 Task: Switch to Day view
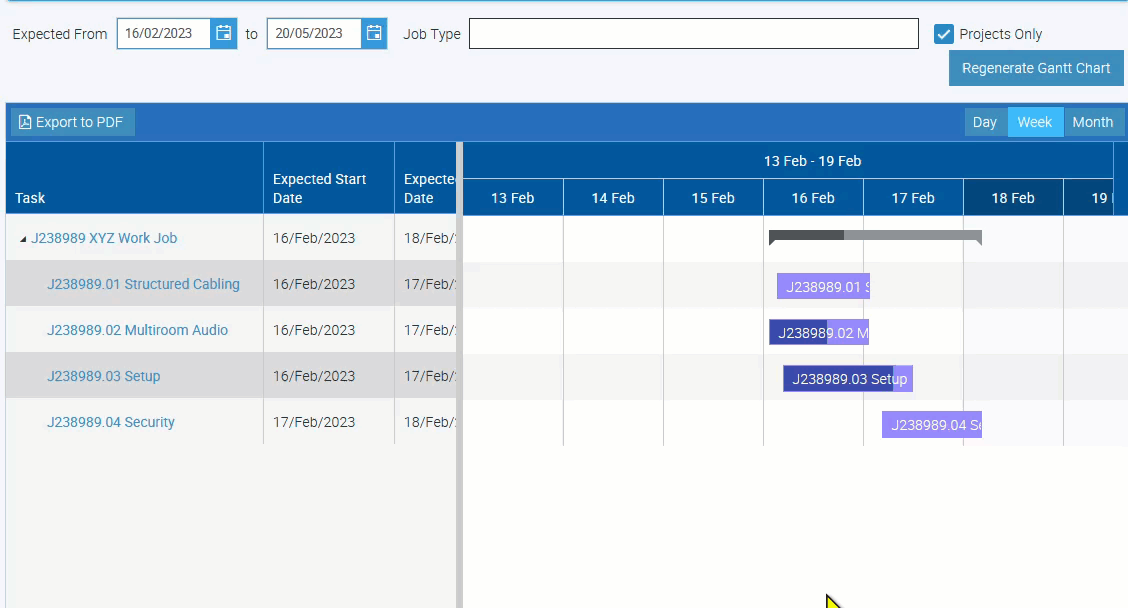pyautogui.click(x=985, y=122)
